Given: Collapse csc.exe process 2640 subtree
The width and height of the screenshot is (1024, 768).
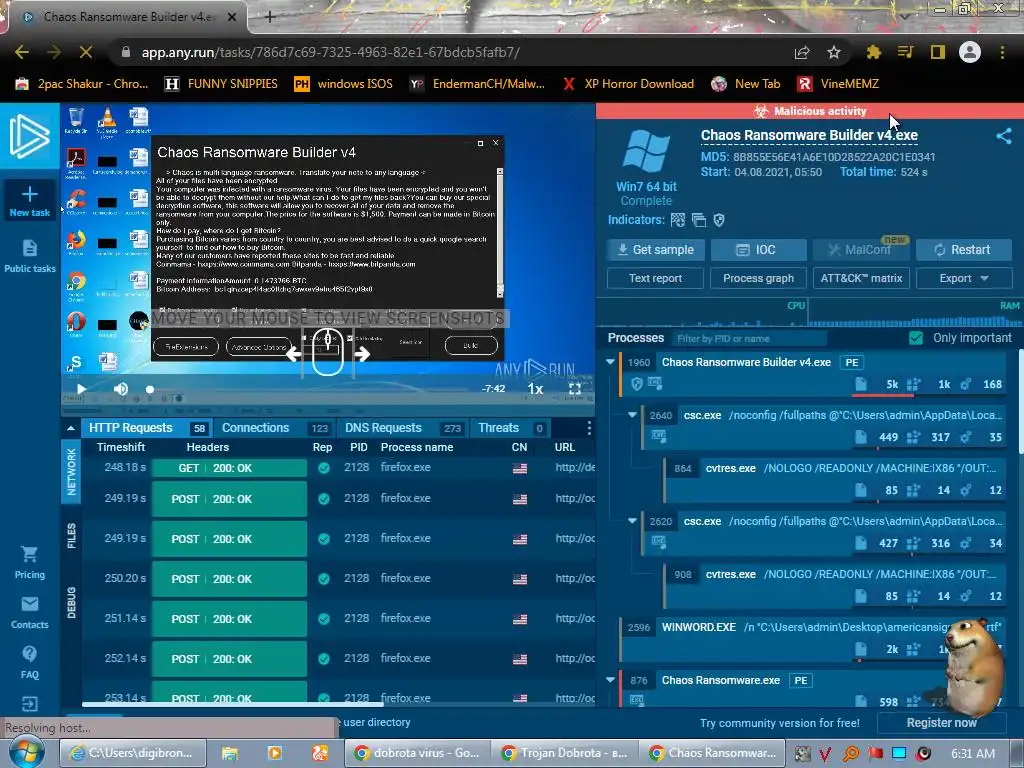Looking at the screenshot, I should tap(632, 415).
